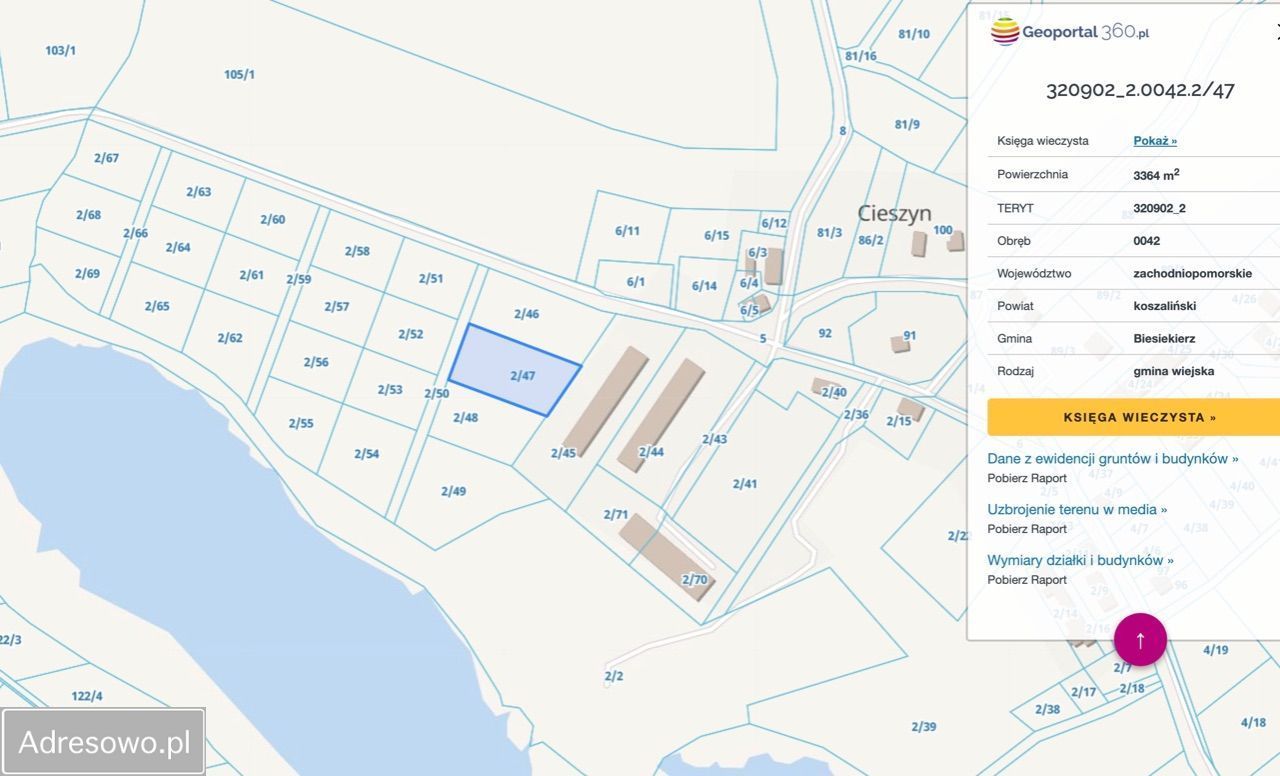The height and width of the screenshot is (776, 1280).
Task: Click parcel 2/59 on the map
Action: [x=298, y=280]
